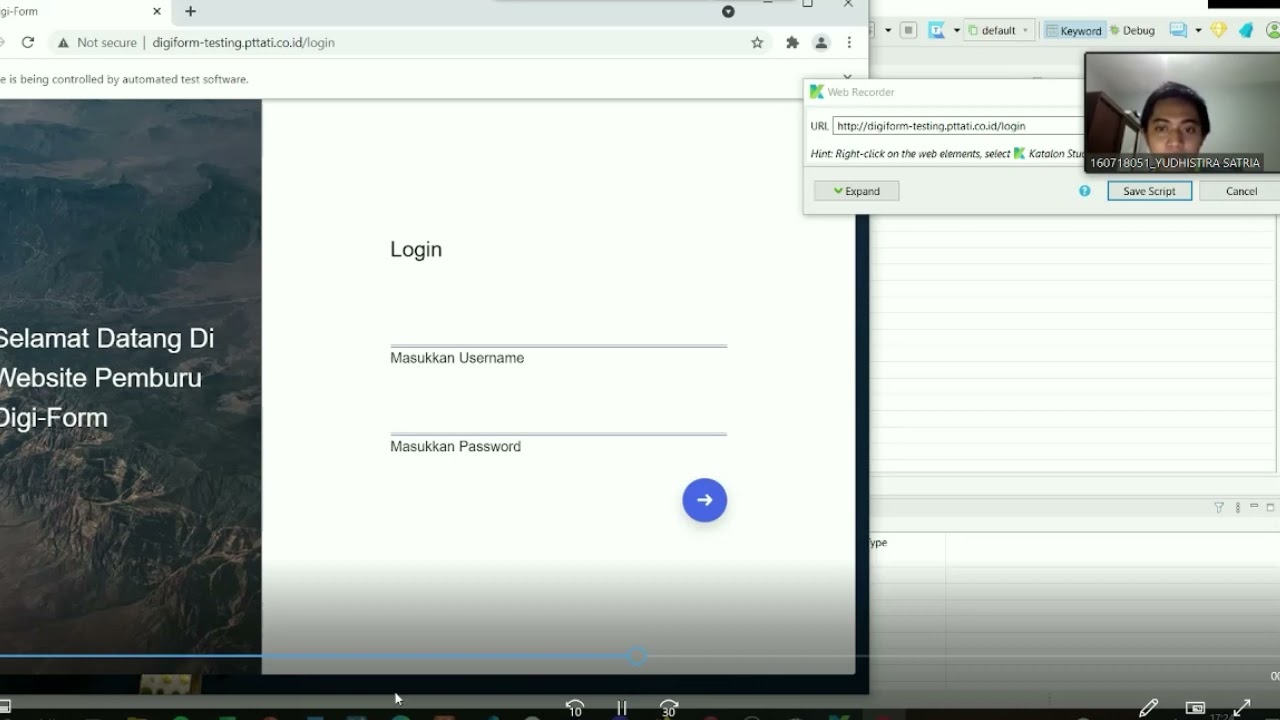Image resolution: width=1280 pixels, height=720 pixels.
Task: Submit login with the blue arrow button
Action: [x=705, y=500]
